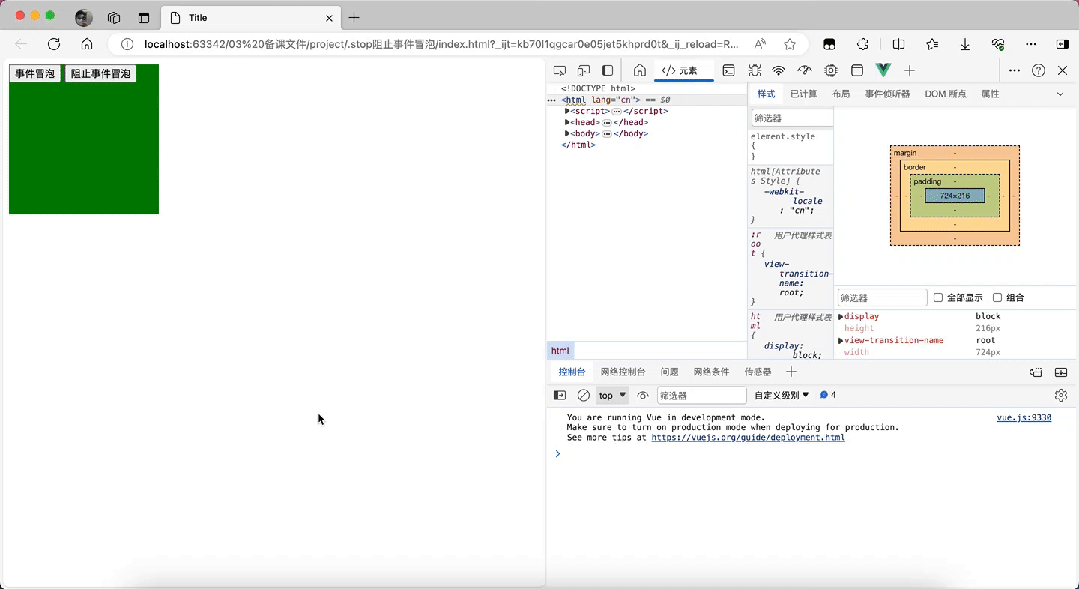Open the Network wifi icon tab
Image resolution: width=1079 pixels, height=589 pixels.
click(x=779, y=70)
